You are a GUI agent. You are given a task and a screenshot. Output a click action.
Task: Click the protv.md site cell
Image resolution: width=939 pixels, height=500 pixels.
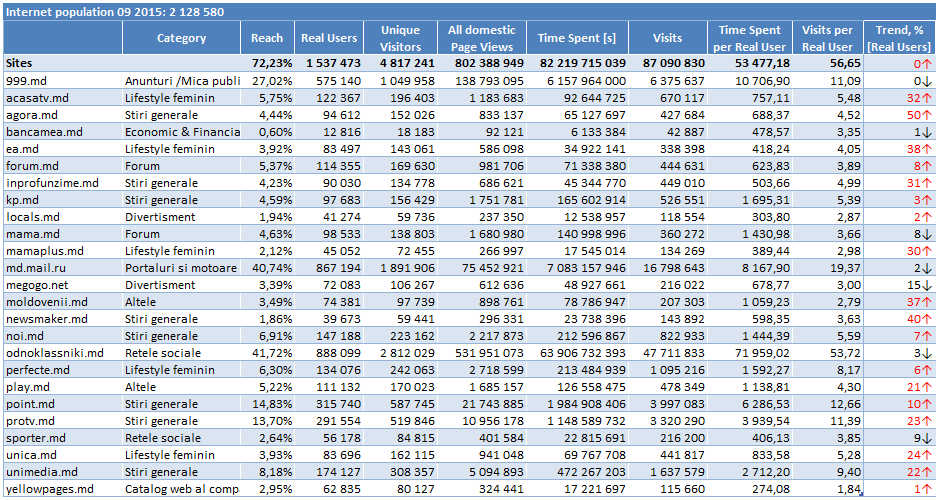62,421
